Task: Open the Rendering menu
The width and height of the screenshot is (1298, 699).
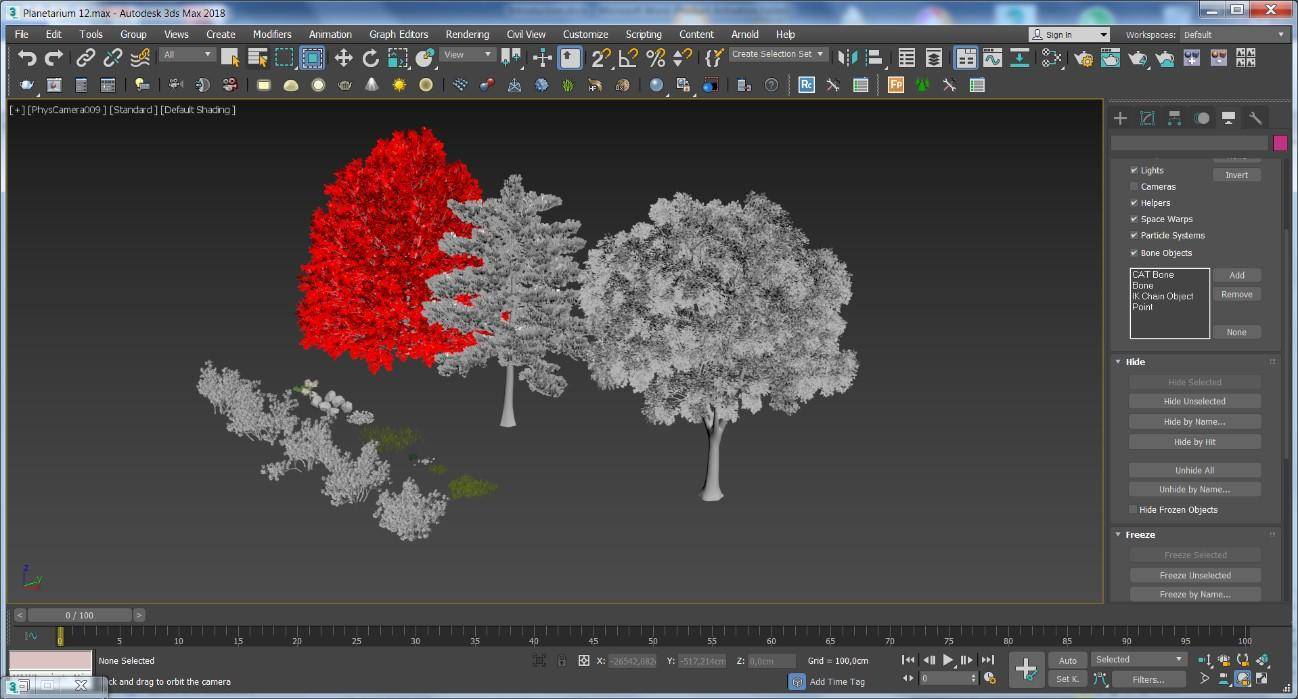Action: click(467, 34)
